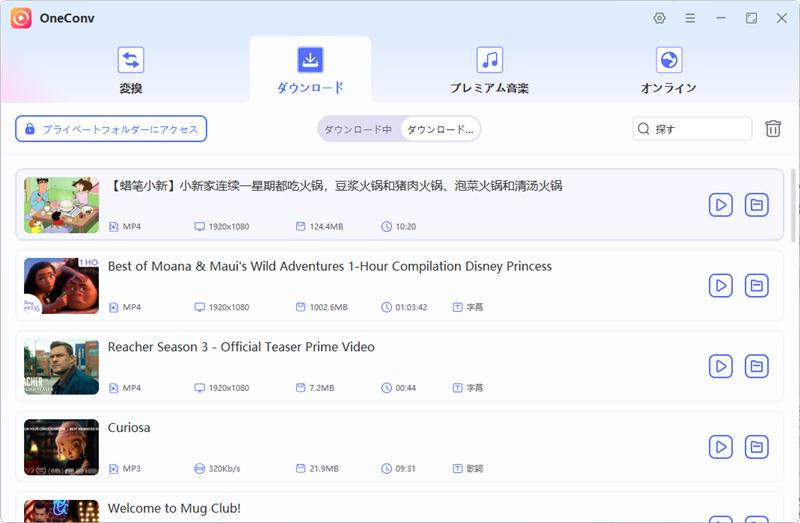Click Reacher Season 3 title text
800x523 pixels.
[x=241, y=347]
